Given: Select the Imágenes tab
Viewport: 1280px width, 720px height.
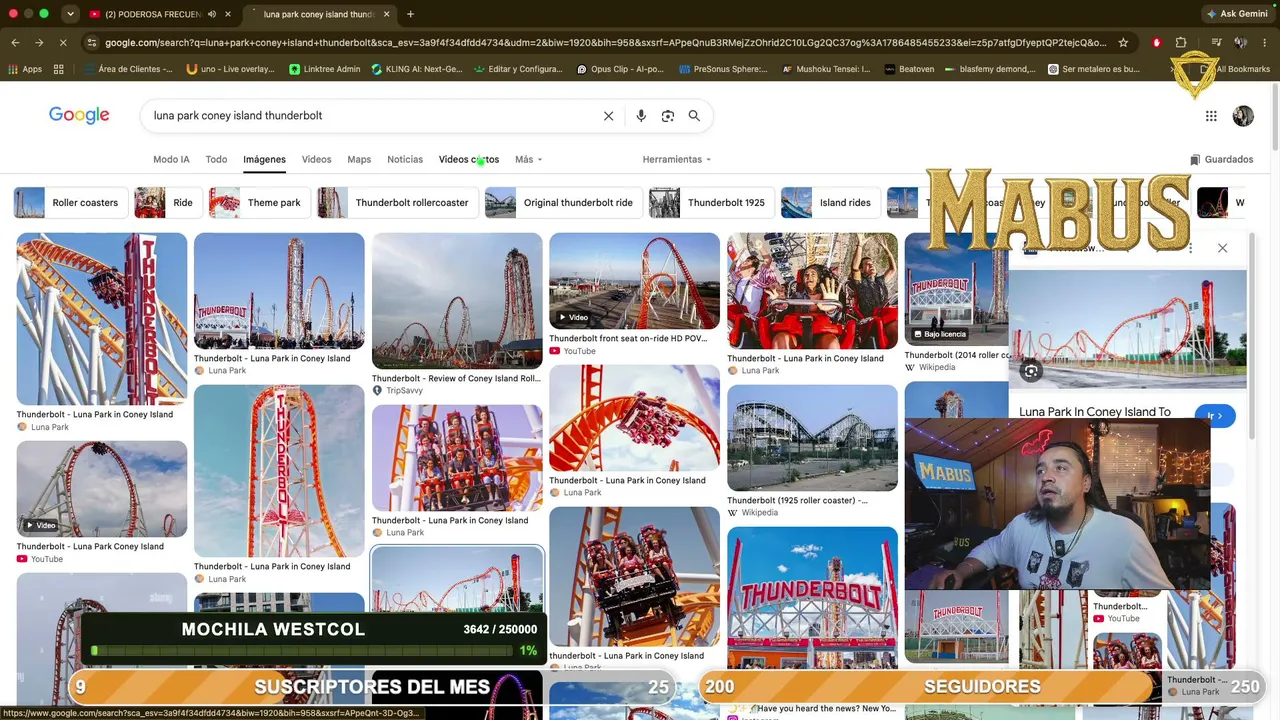Looking at the screenshot, I should point(264,160).
